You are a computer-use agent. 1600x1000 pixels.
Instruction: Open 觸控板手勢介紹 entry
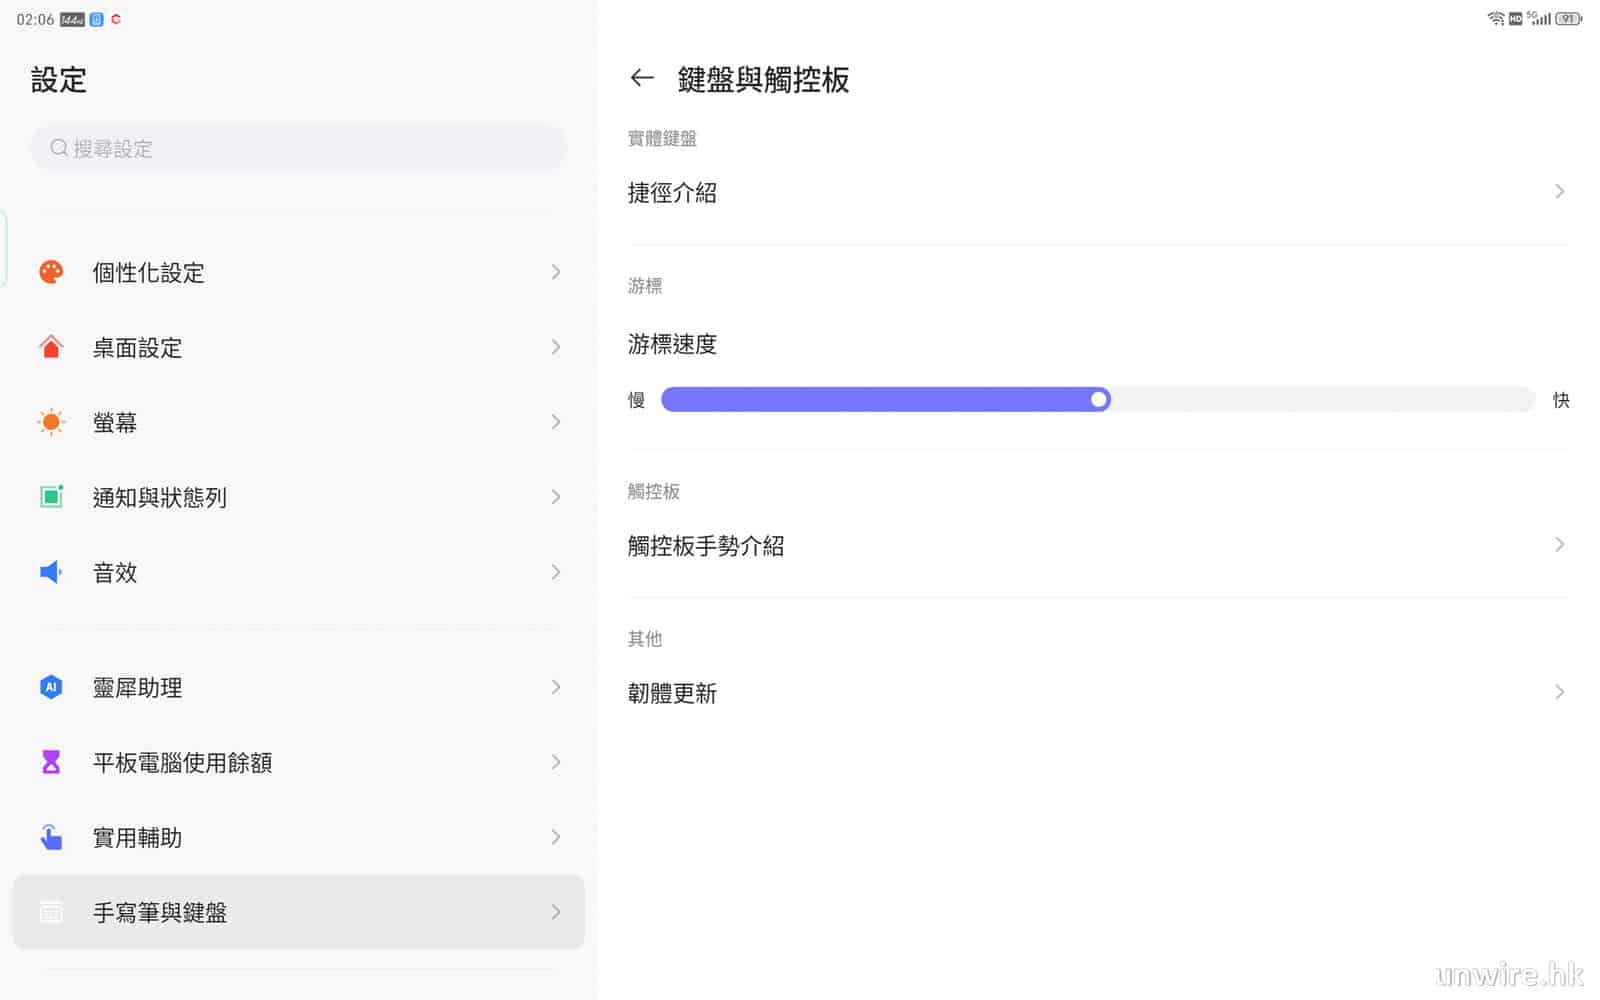(706, 546)
